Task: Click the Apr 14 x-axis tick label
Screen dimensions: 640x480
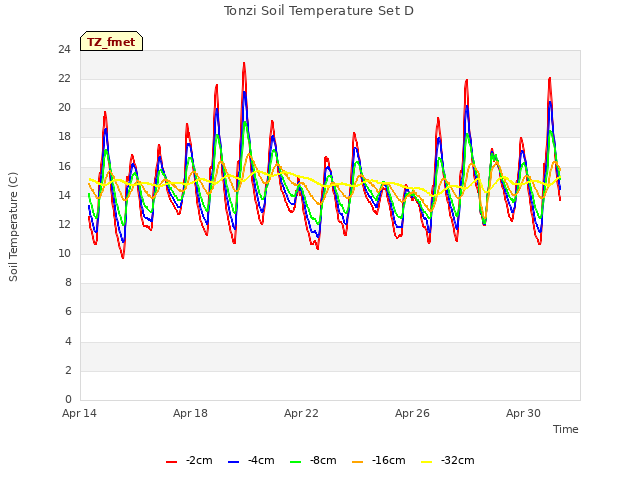Action: 79,413
